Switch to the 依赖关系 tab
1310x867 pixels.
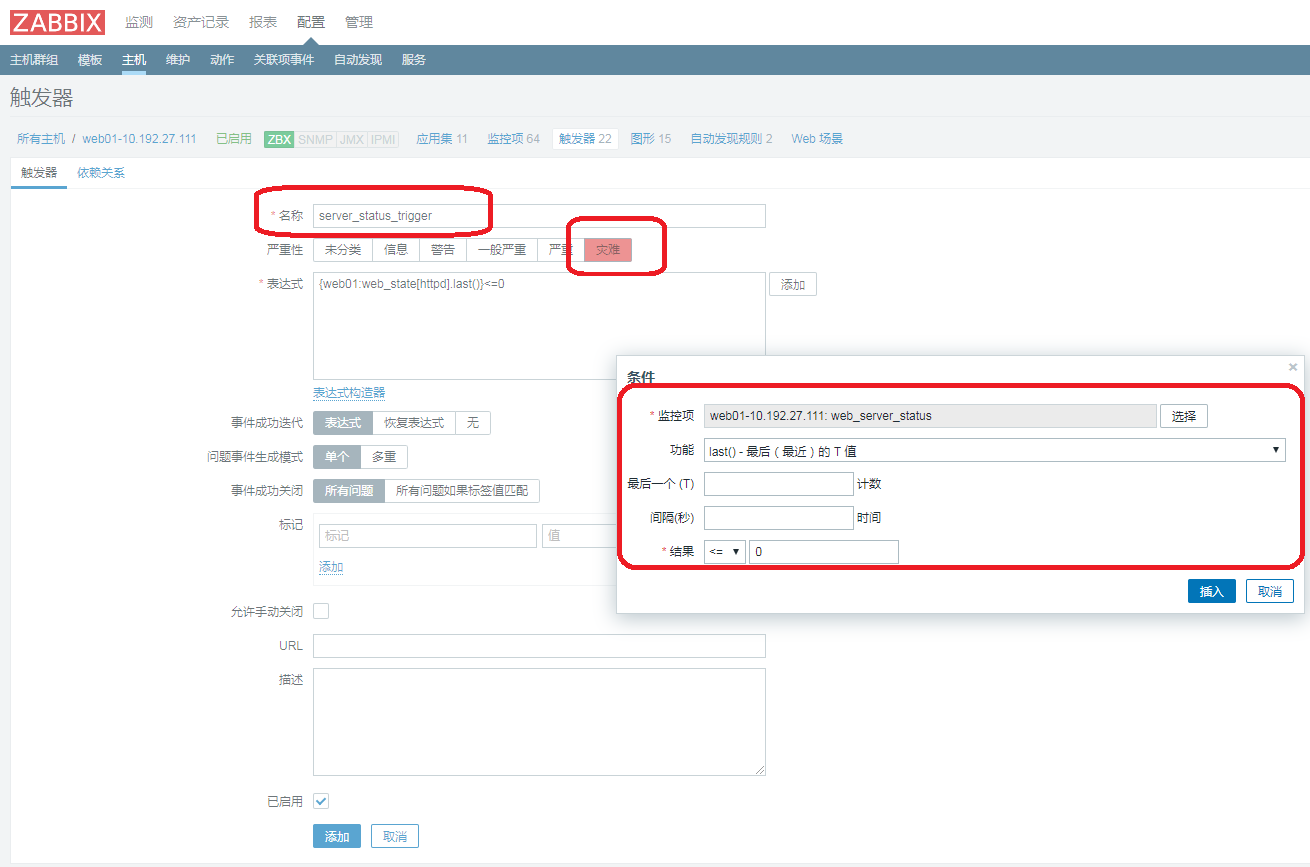[x=101, y=173]
